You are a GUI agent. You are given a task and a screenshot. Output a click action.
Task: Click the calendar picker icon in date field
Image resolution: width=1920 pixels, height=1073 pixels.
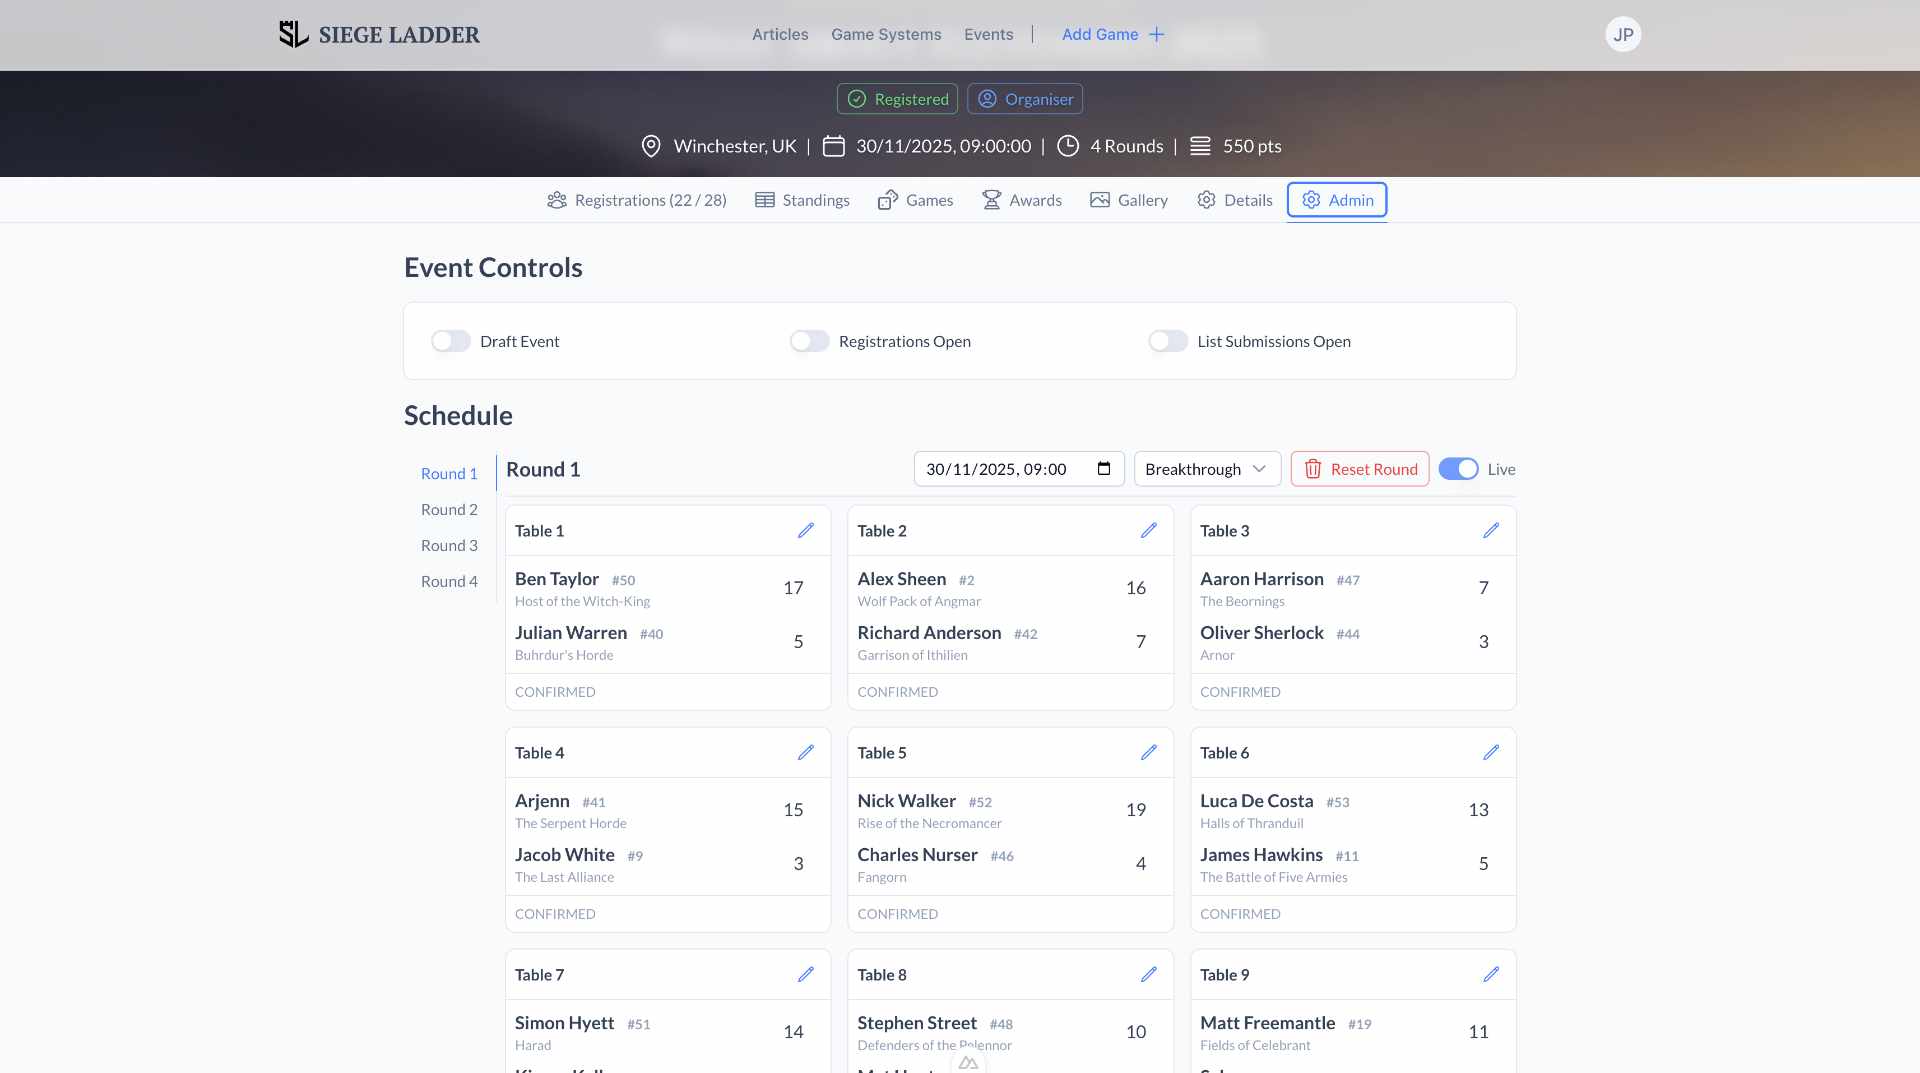point(1104,469)
